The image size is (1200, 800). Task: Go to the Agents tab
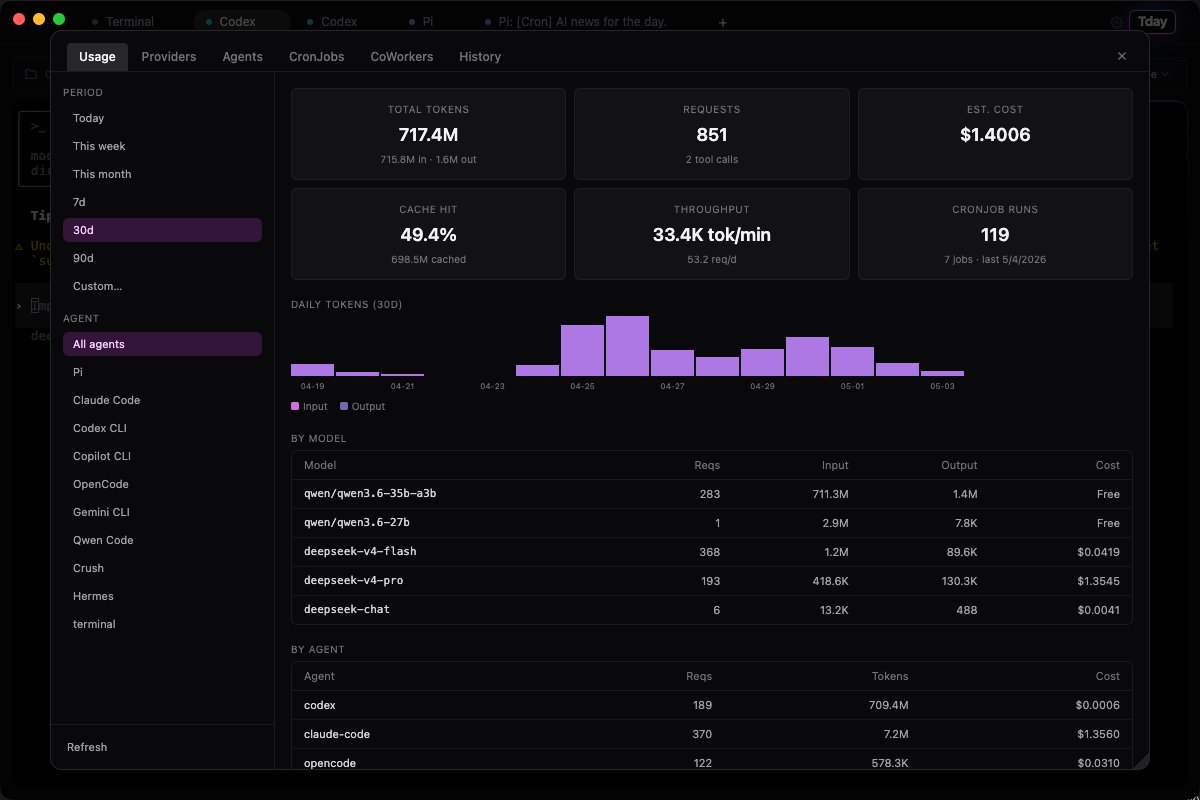click(x=243, y=57)
